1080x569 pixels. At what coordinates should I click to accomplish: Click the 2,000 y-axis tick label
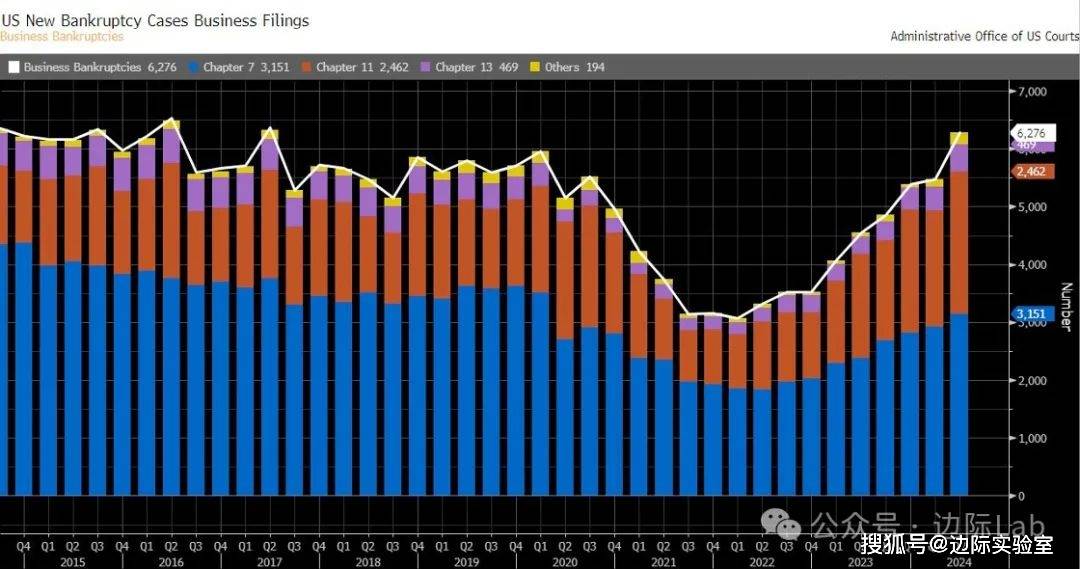point(1032,380)
